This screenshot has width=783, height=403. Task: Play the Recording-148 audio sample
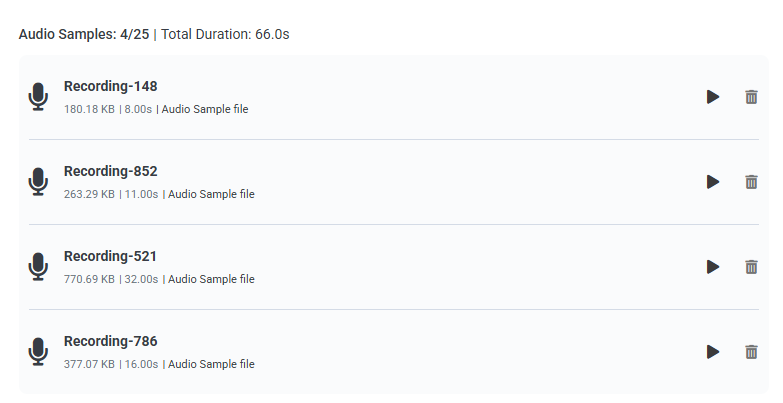click(713, 97)
